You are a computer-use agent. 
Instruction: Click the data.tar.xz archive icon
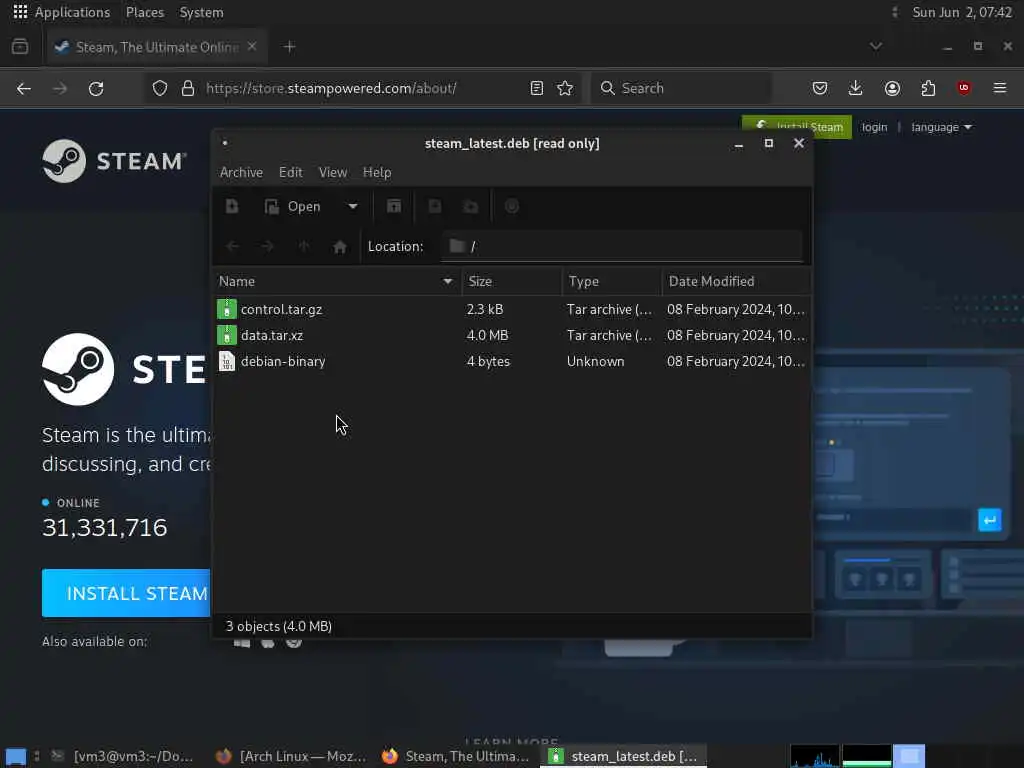(x=227, y=336)
